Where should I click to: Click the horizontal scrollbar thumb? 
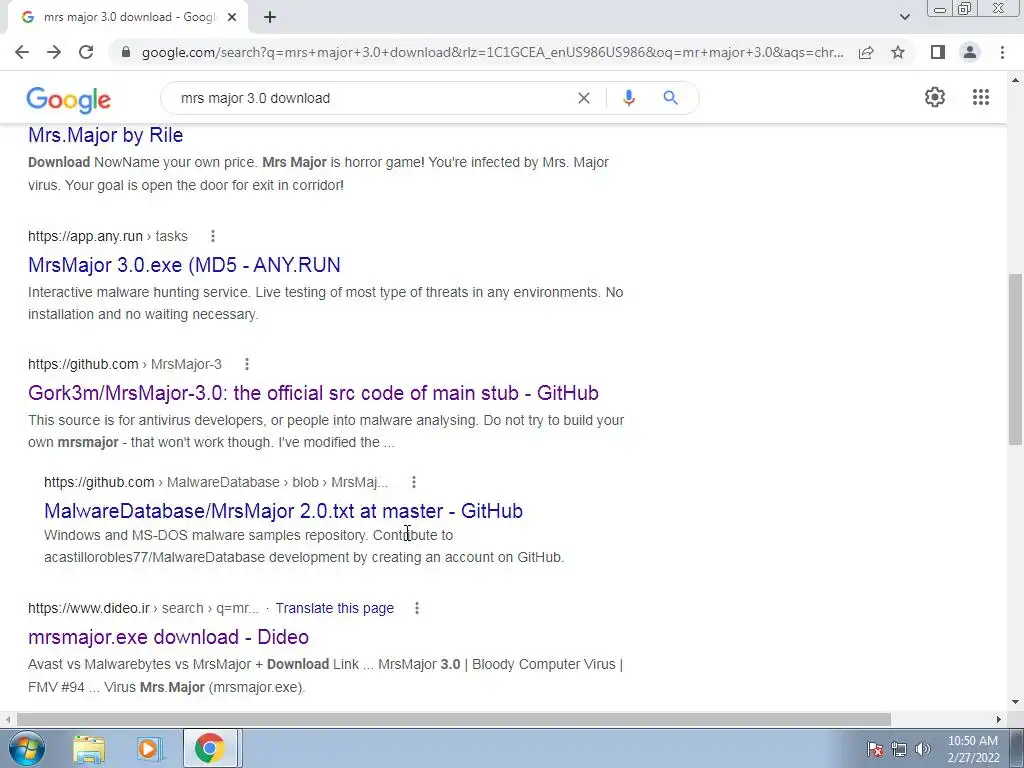454,719
